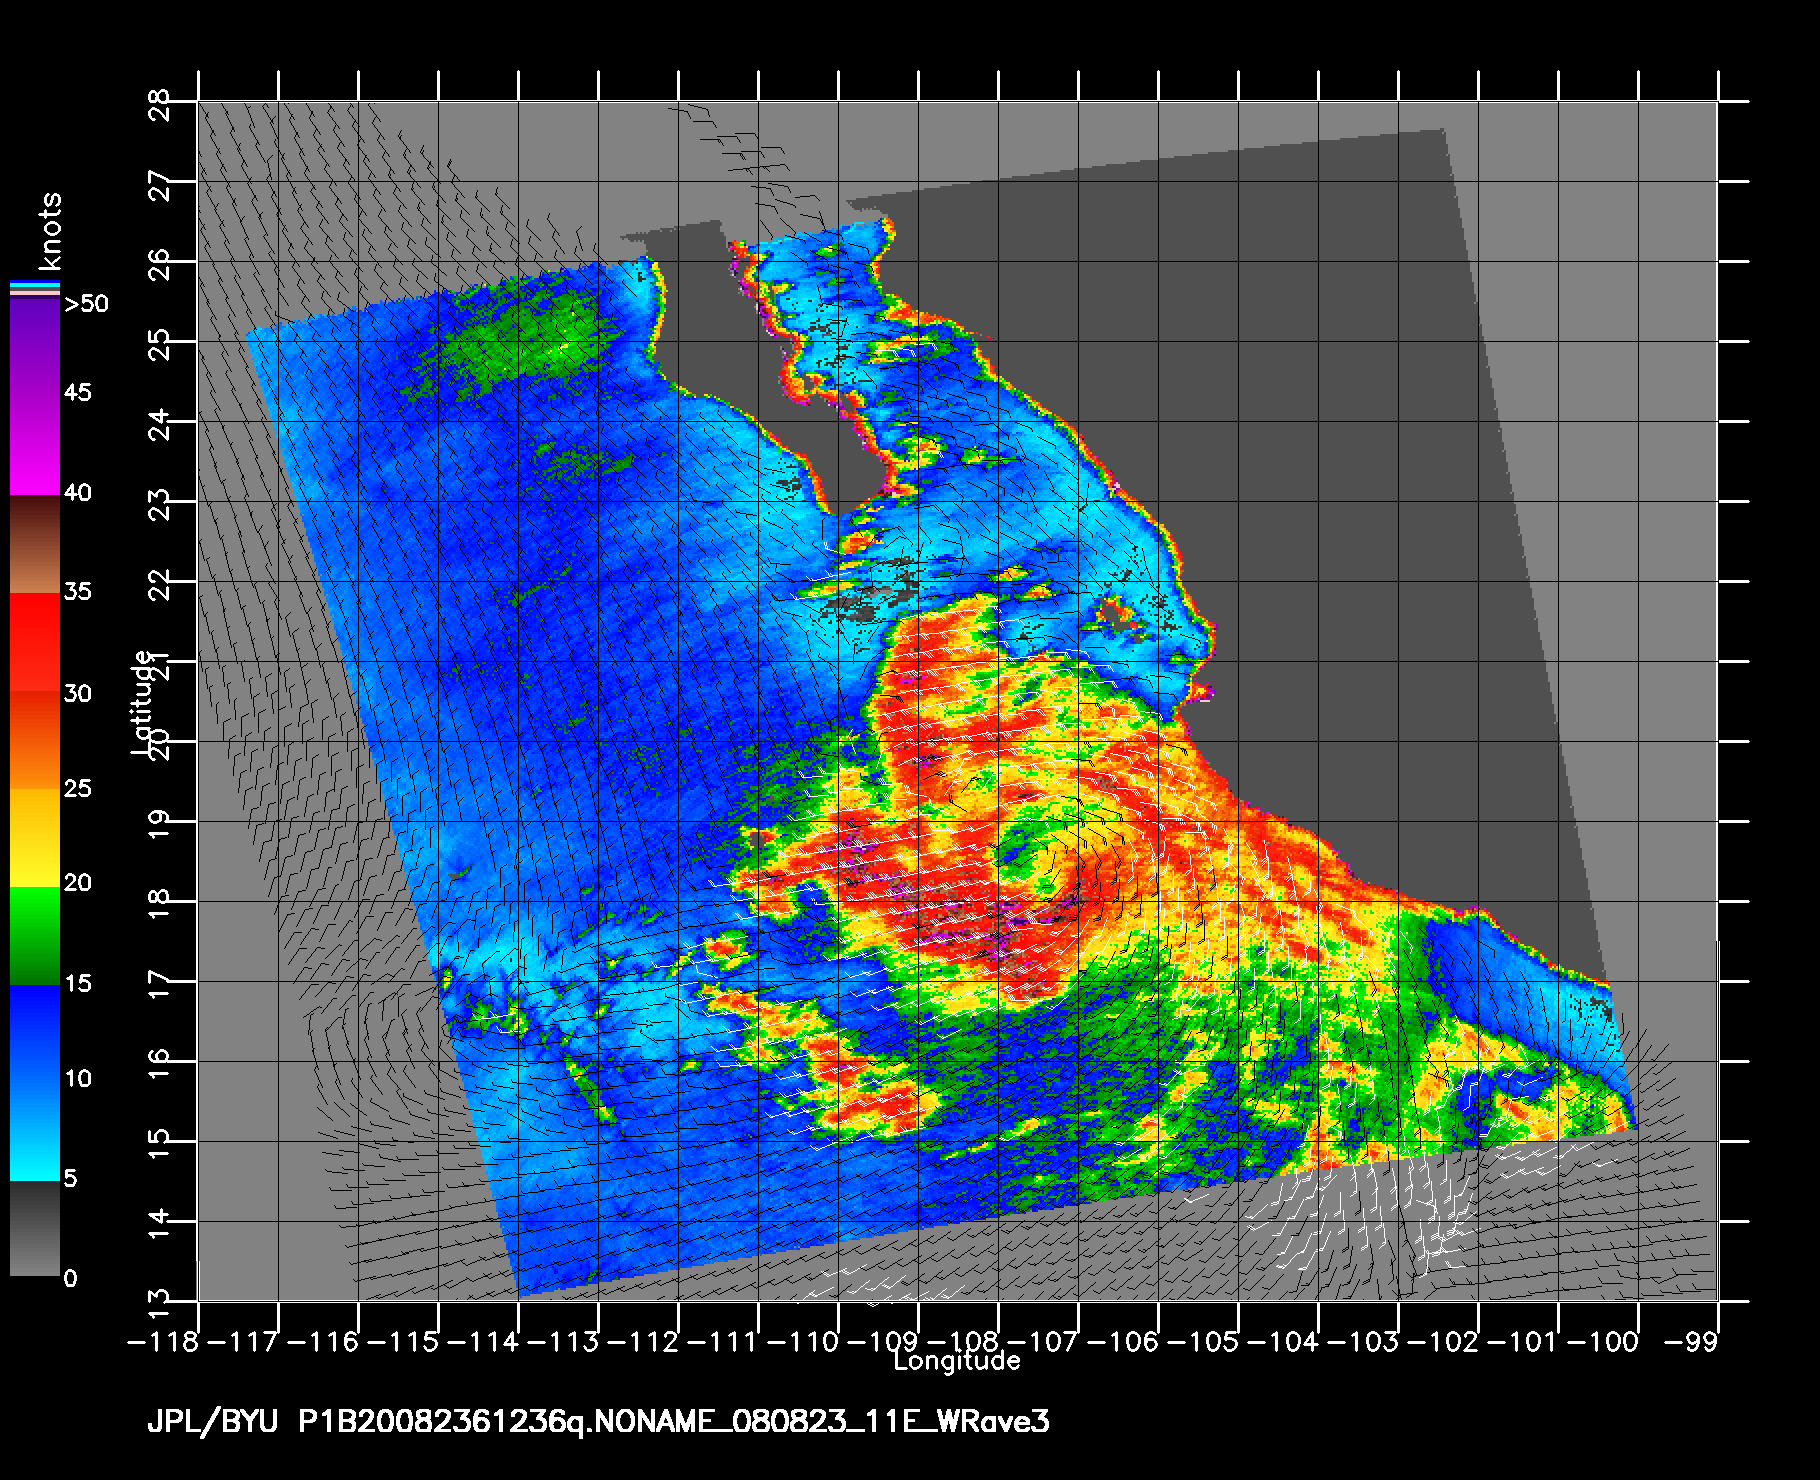Screen dimensions: 1820x1480
Task: Click the "35" label on the knots color scale
Action: click(77, 591)
